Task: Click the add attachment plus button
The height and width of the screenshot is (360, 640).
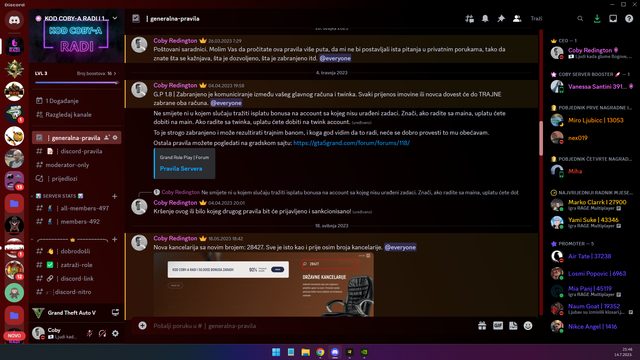Action: 142,325
